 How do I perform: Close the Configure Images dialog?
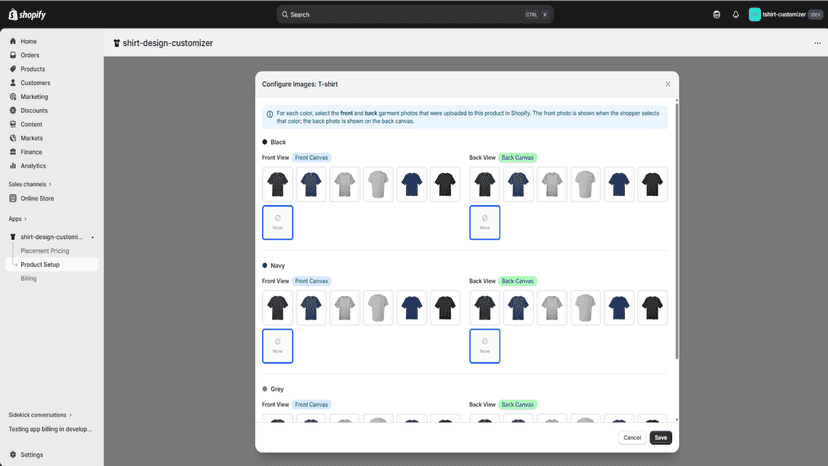(667, 84)
